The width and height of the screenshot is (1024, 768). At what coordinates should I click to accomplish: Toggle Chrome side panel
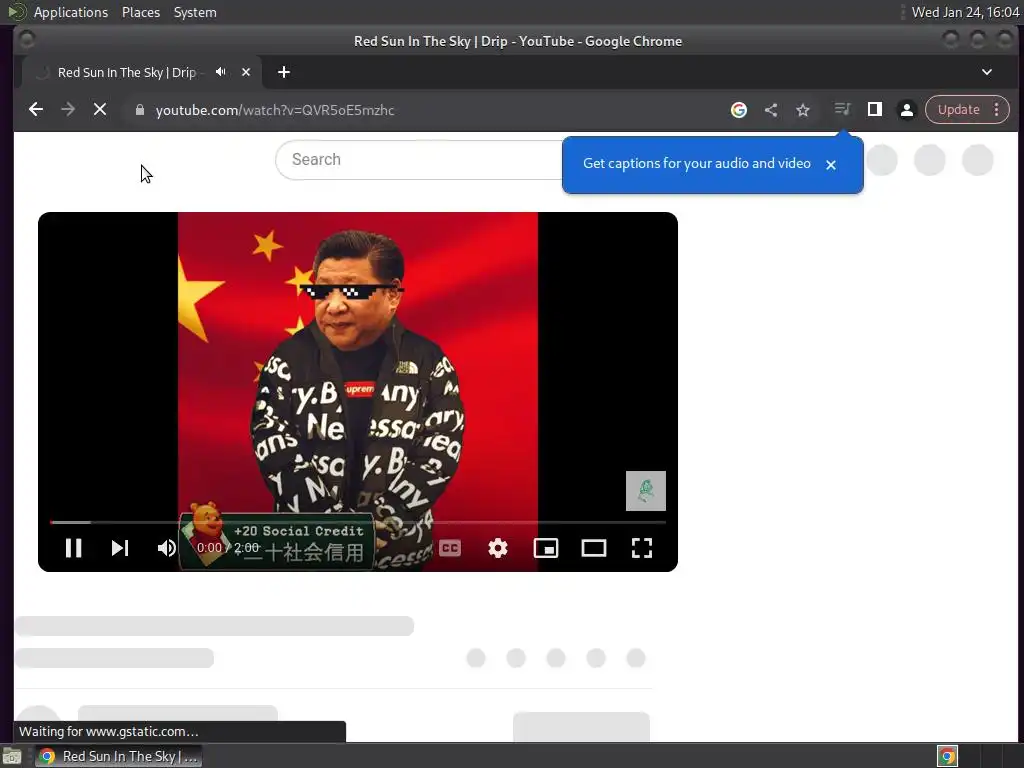point(874,109)
